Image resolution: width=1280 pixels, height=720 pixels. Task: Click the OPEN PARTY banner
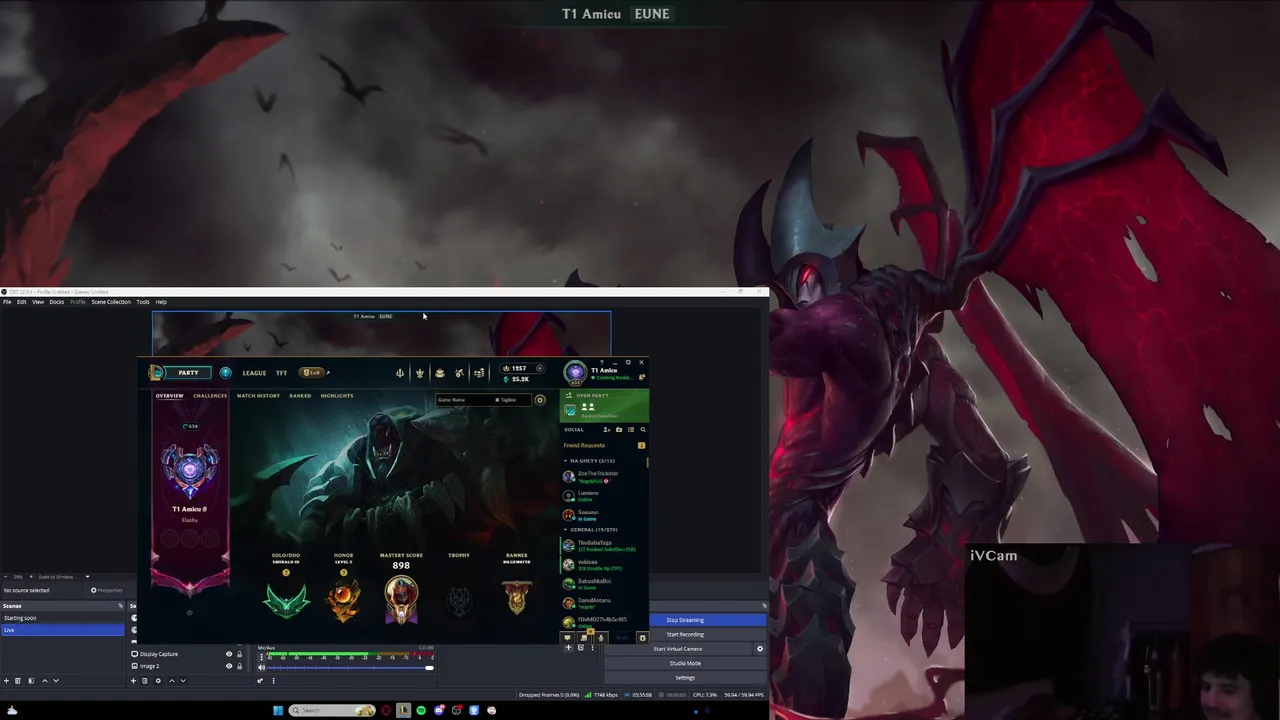pos(605,404)
